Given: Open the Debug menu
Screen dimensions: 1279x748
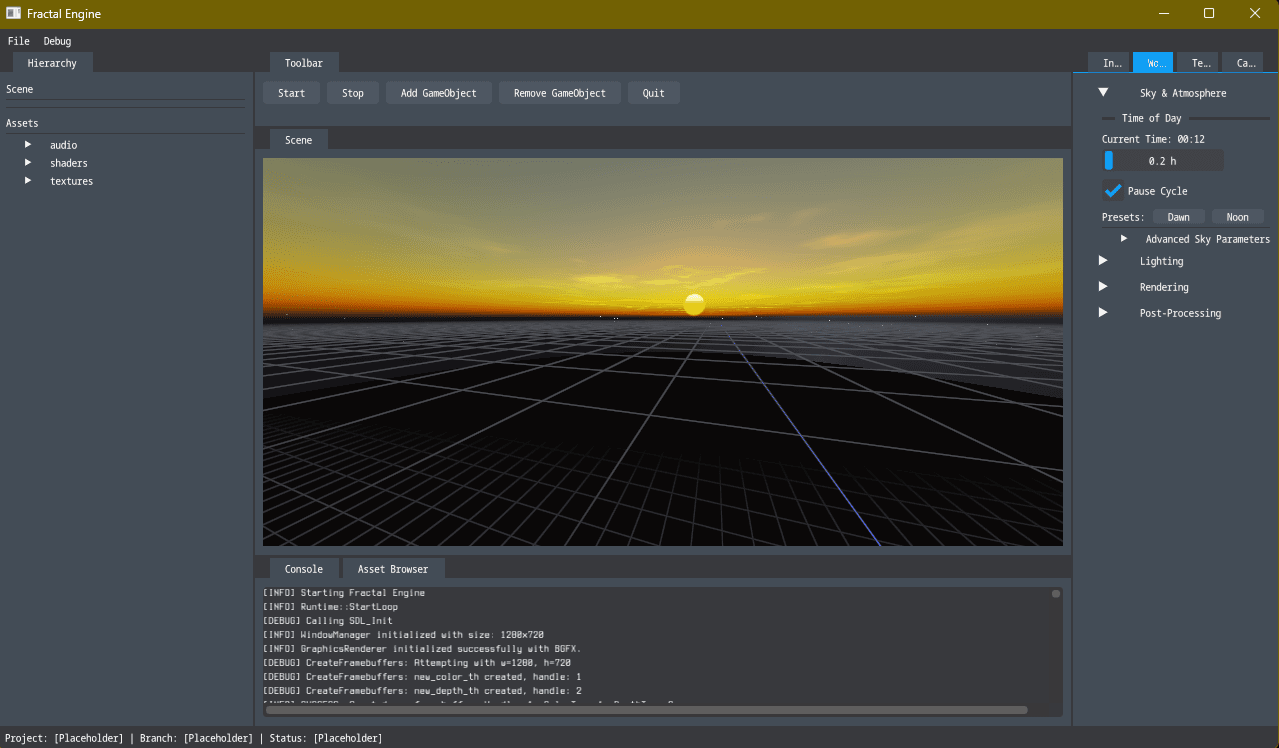Looking at the screenshot, I should click(x=57, y=41).
